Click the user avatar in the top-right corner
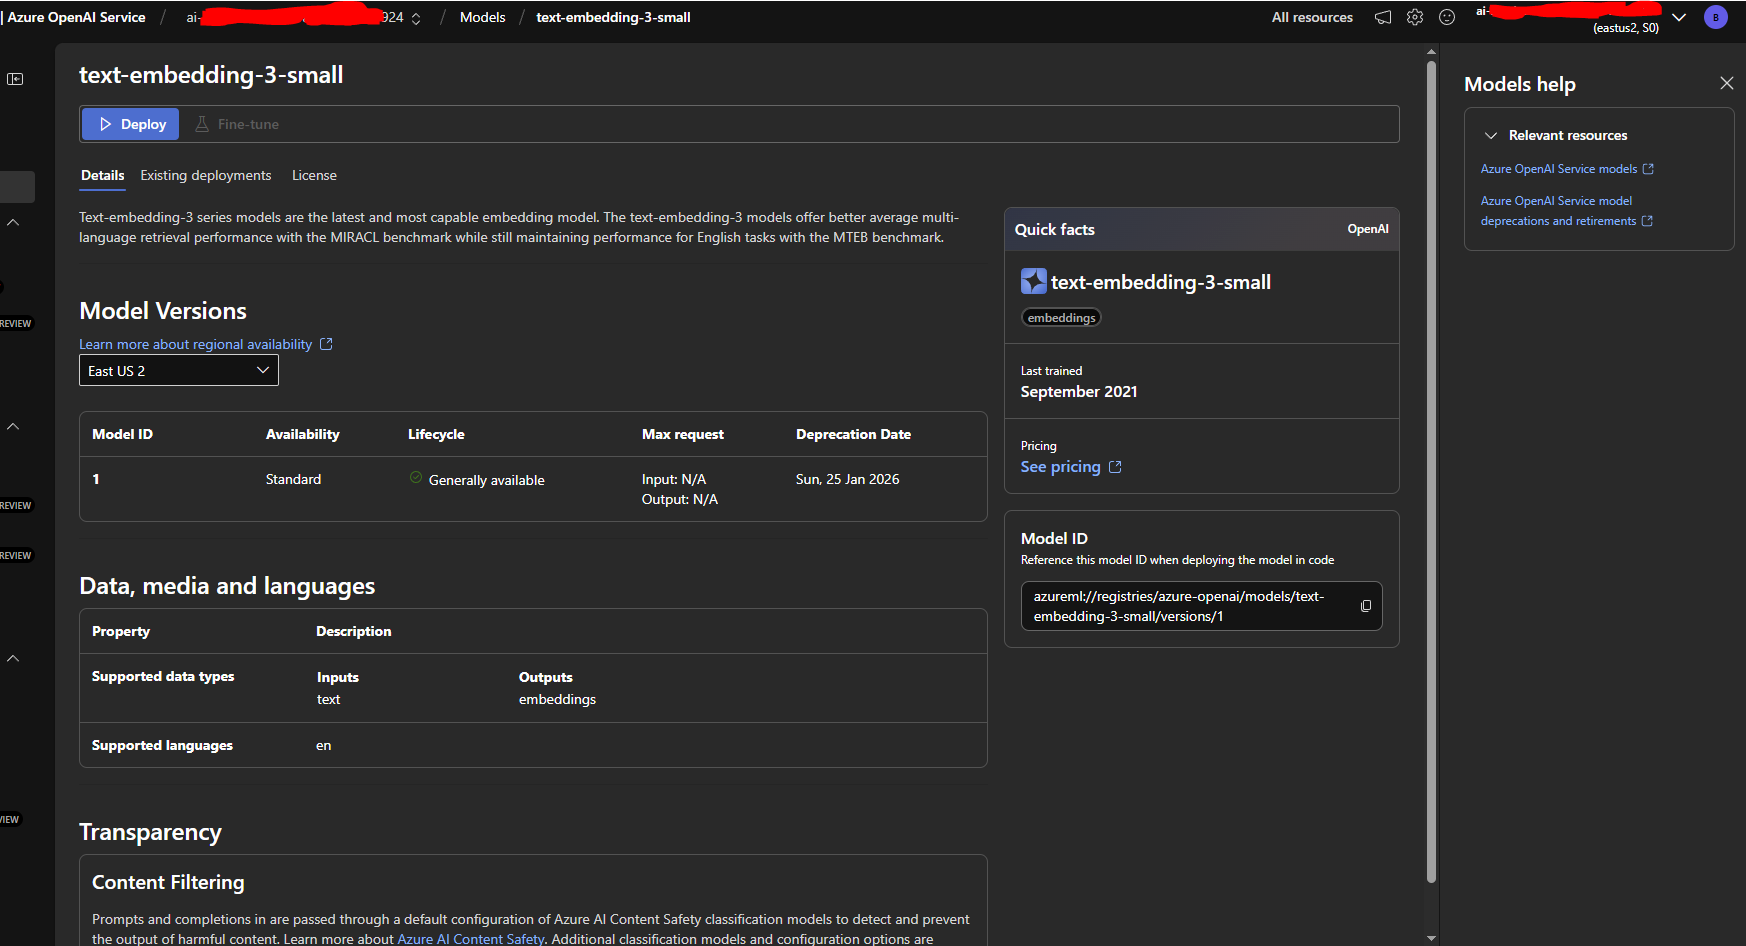The image size is (1746, 946). pos(1715,17)
